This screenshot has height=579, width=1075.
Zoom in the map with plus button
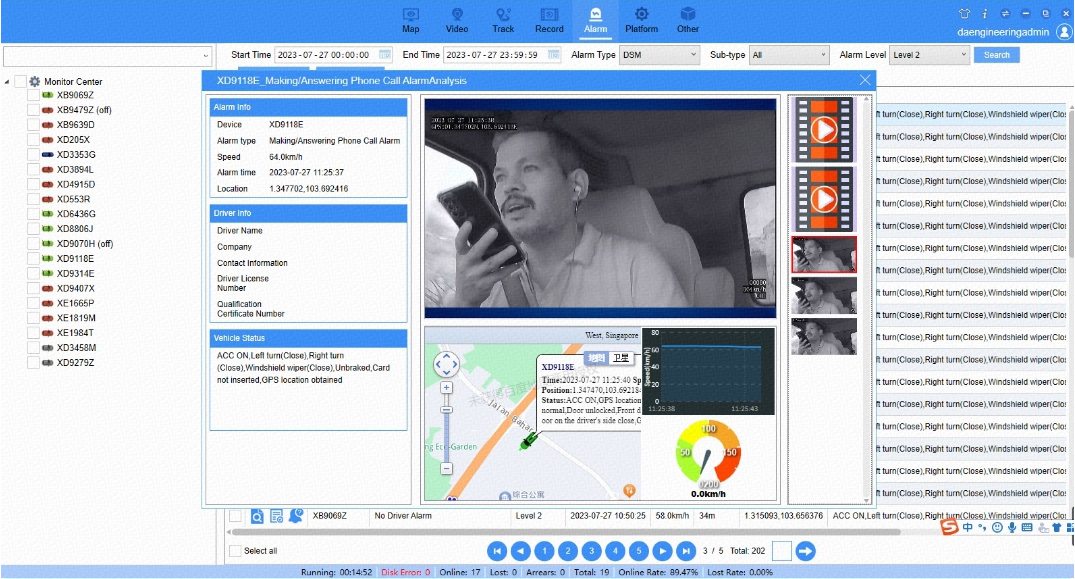446,388
